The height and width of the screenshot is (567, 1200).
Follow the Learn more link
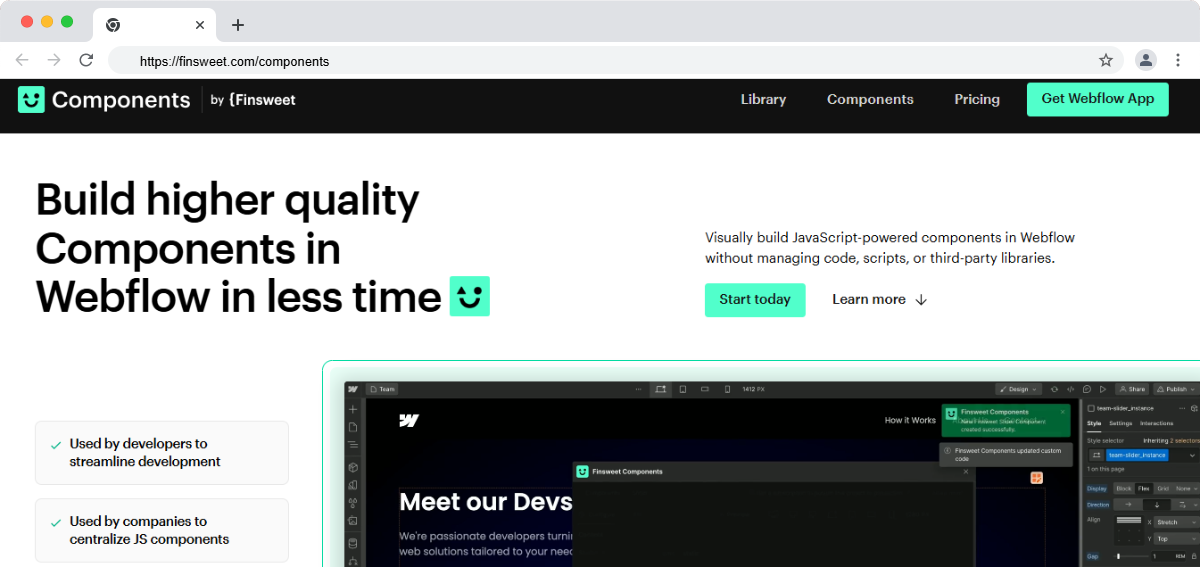coord(880,300)
